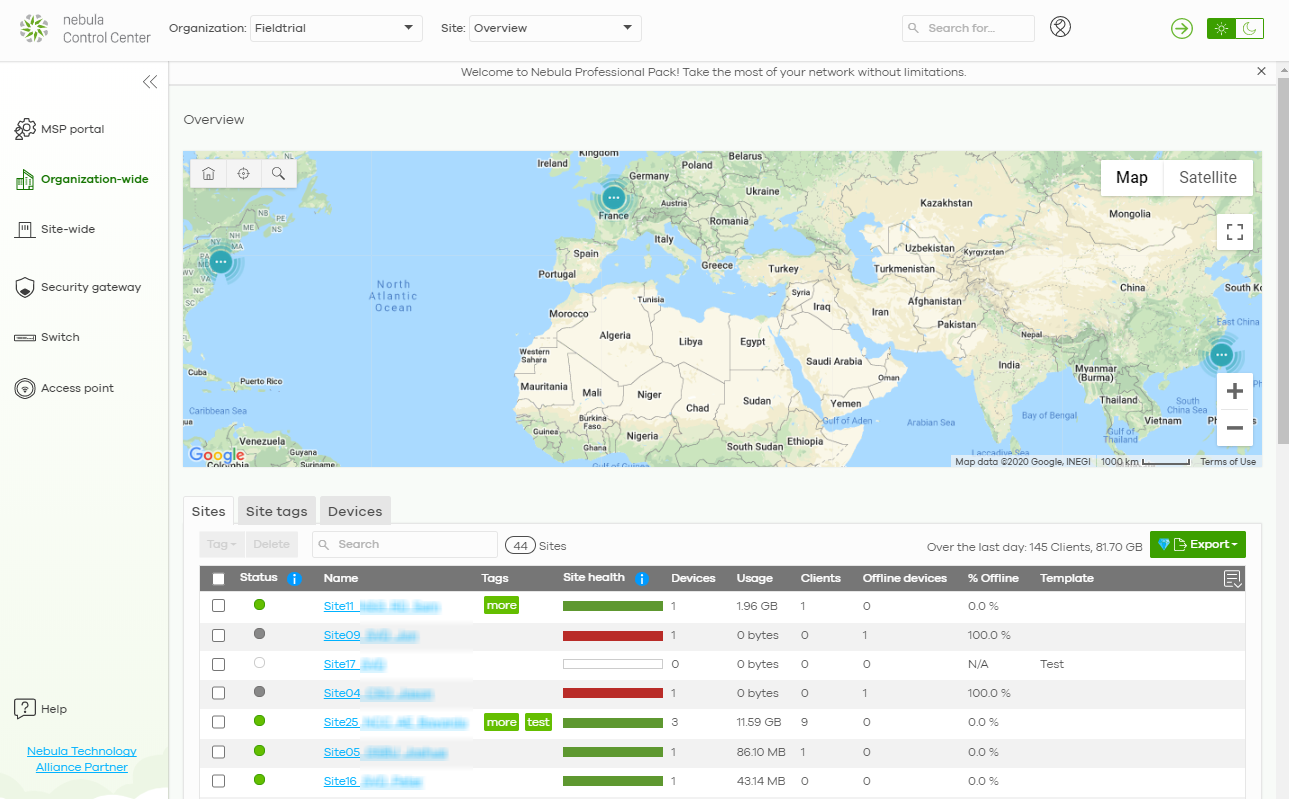
Task: Check the Site05 row checkbox
Action: [219, 752]
